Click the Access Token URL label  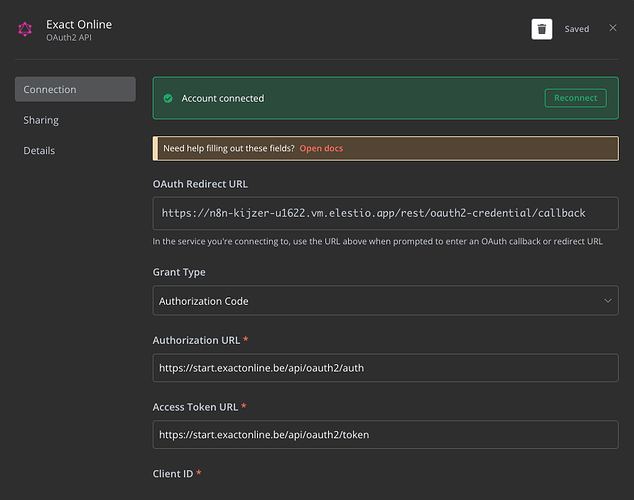pos(195,407)
